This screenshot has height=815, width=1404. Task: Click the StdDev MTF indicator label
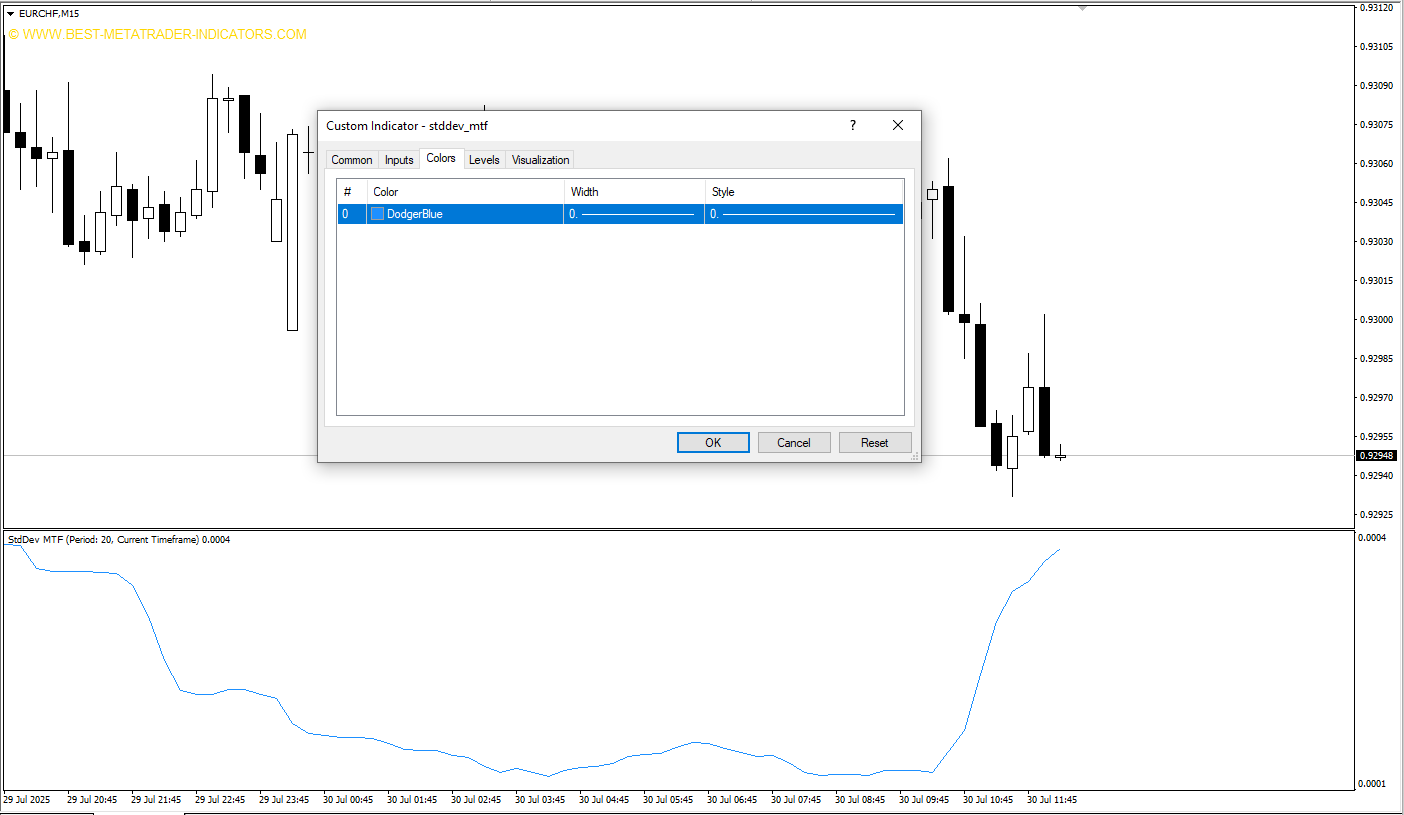point(118,540)
